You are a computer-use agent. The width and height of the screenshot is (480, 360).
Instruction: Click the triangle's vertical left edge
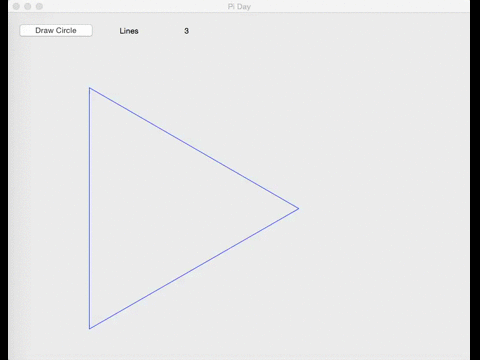point(89,208)
